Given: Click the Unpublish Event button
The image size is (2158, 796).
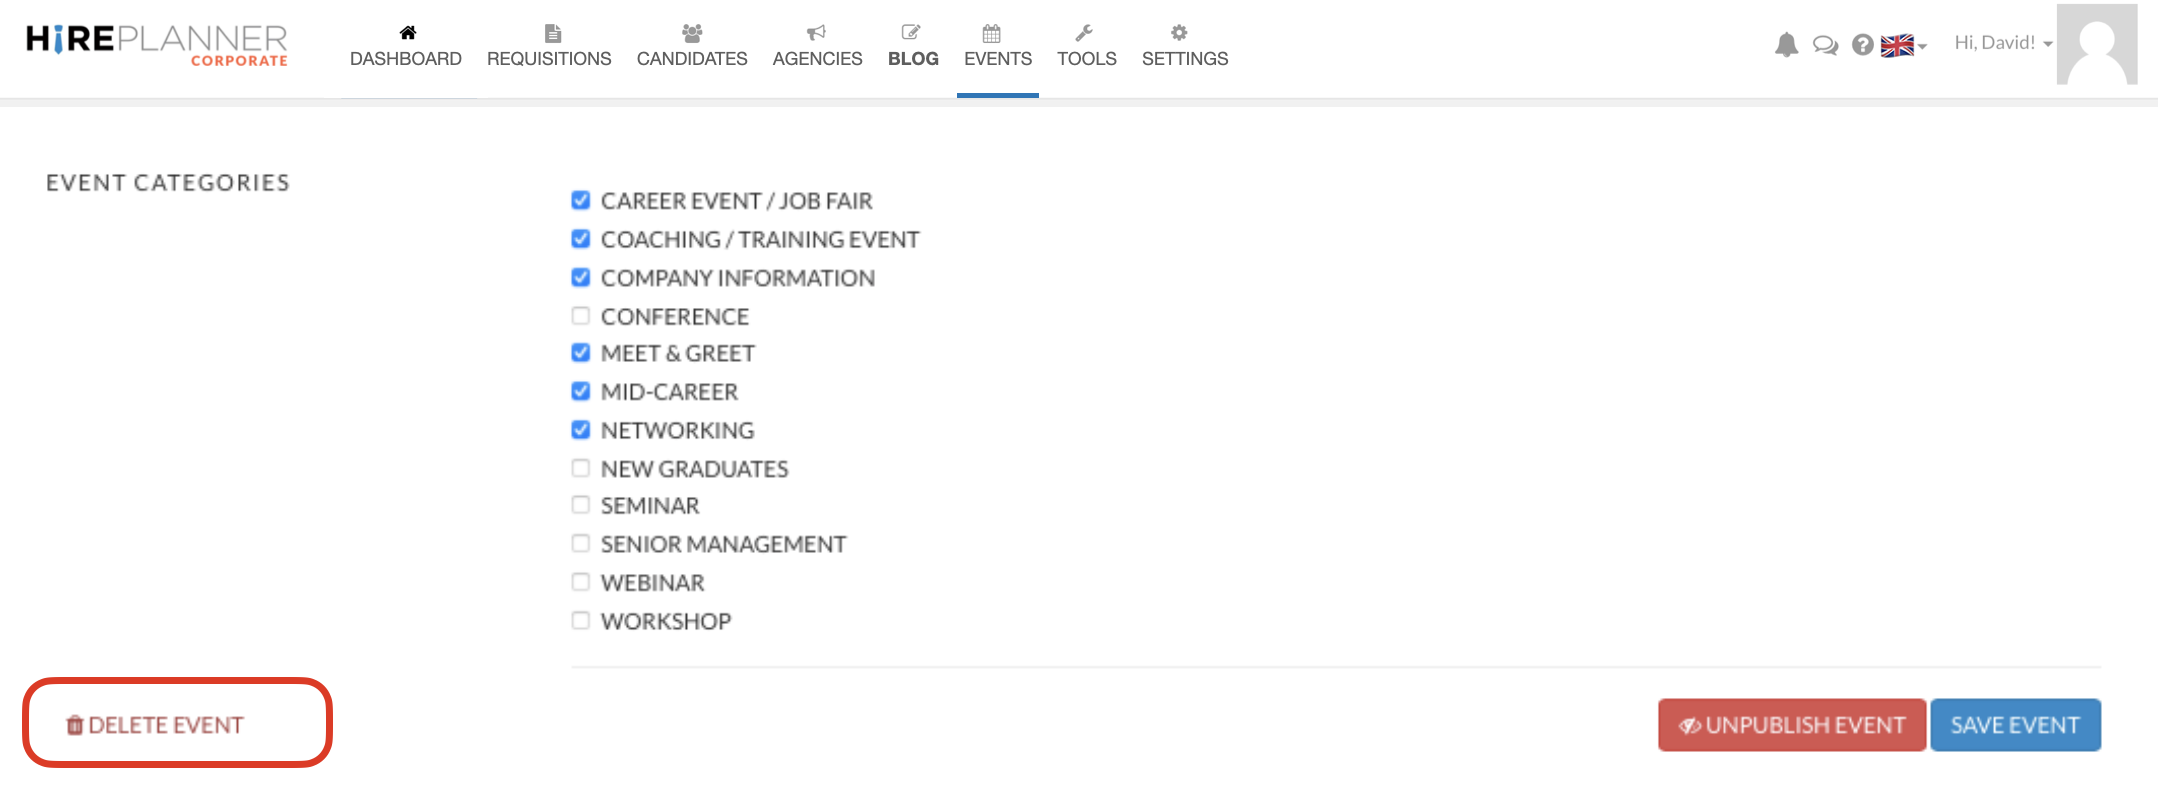Looking at the screenshot, I should click(x=1792, y=725).
